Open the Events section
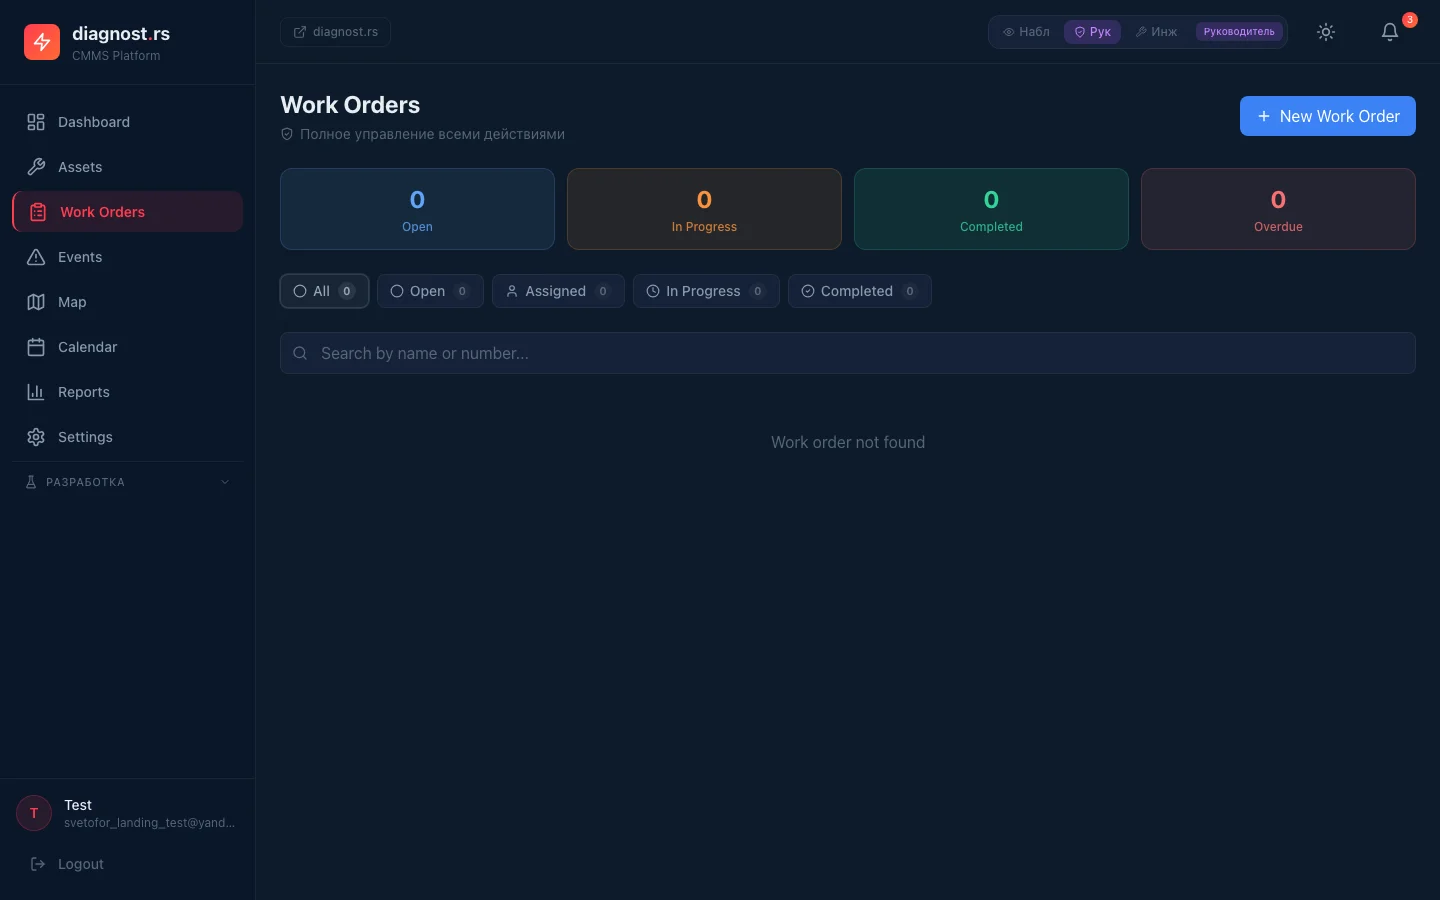 click(x=127, y=257)
